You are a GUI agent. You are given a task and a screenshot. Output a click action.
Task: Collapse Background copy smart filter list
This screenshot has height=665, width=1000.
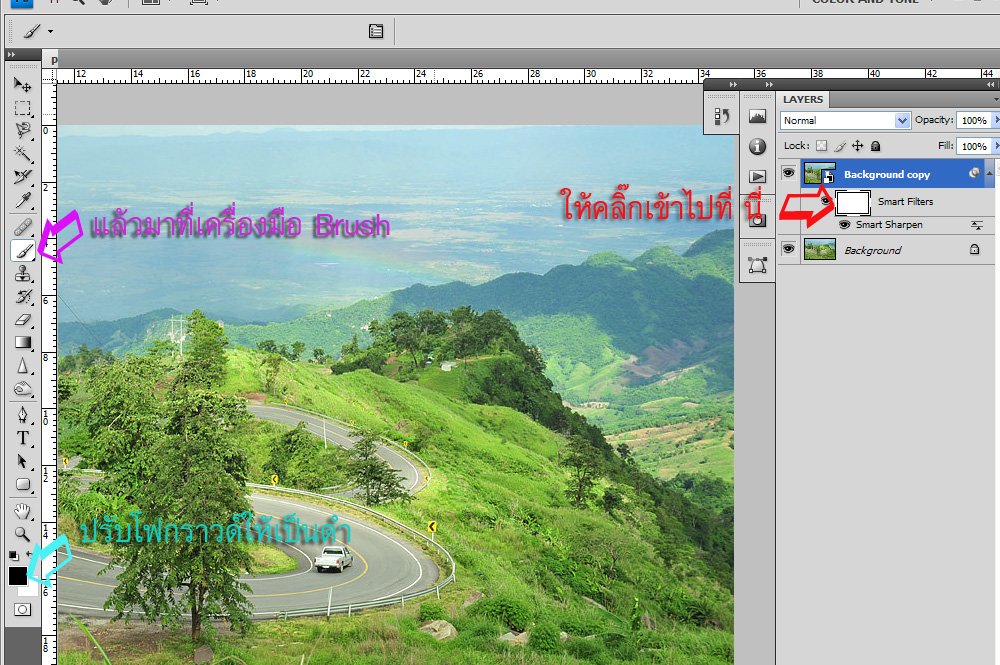click(x=989, y=174)
